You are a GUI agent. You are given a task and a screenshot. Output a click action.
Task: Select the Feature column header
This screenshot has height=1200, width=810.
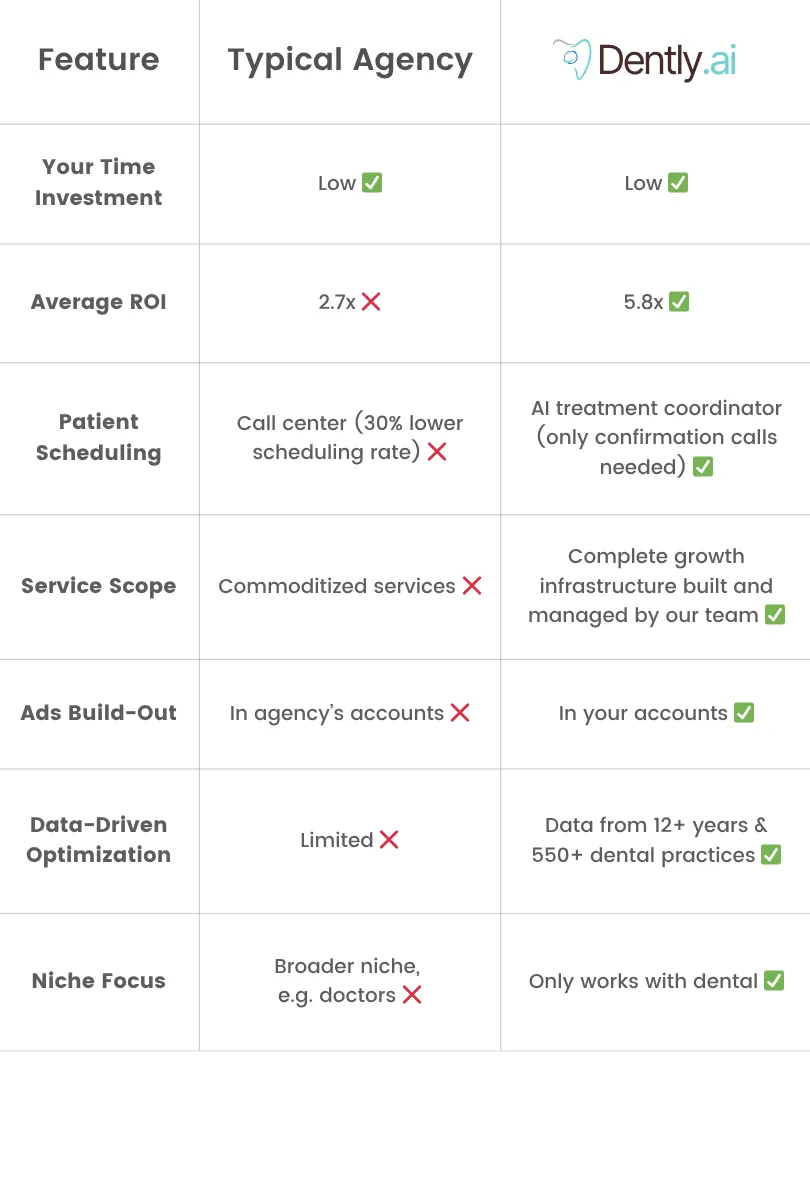tap(99, 59)
